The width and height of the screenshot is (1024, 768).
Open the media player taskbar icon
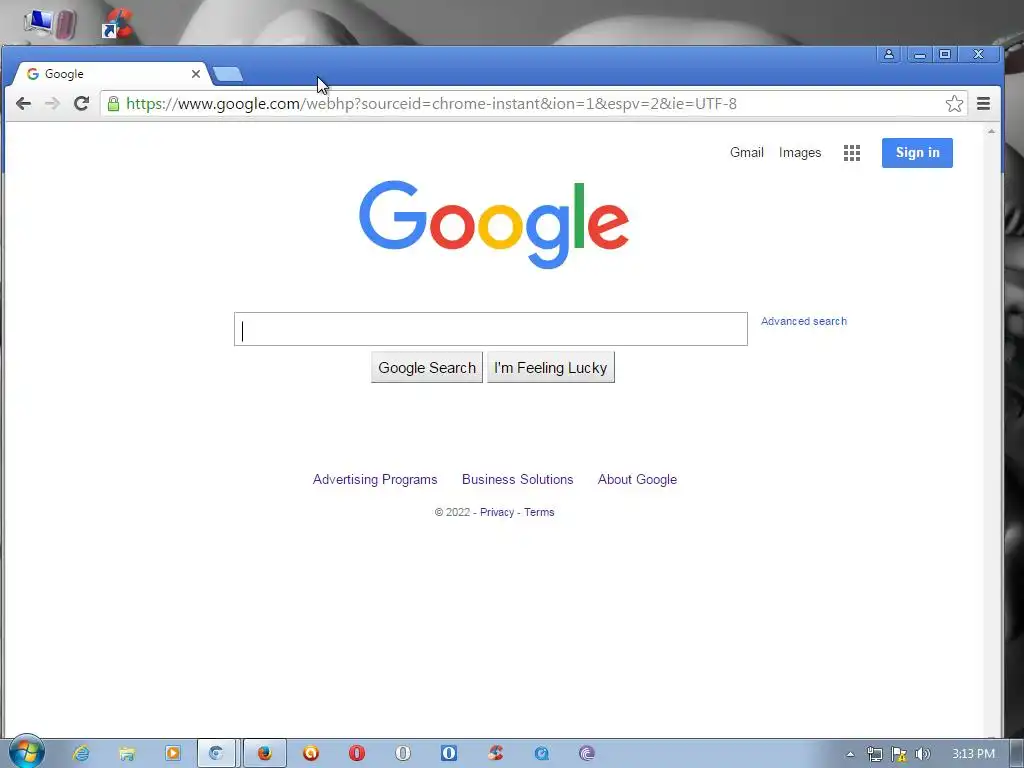[172, 754]
